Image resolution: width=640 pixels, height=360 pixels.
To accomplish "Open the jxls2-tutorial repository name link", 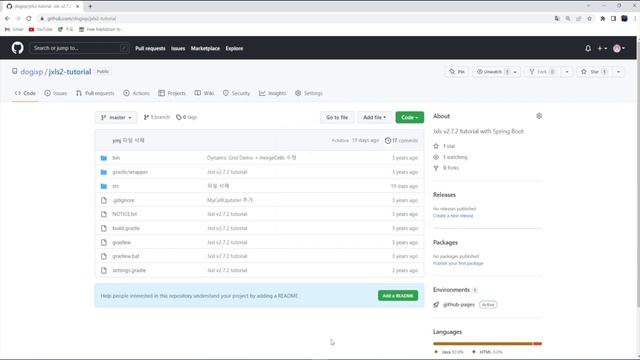I will tap(70, 72).
